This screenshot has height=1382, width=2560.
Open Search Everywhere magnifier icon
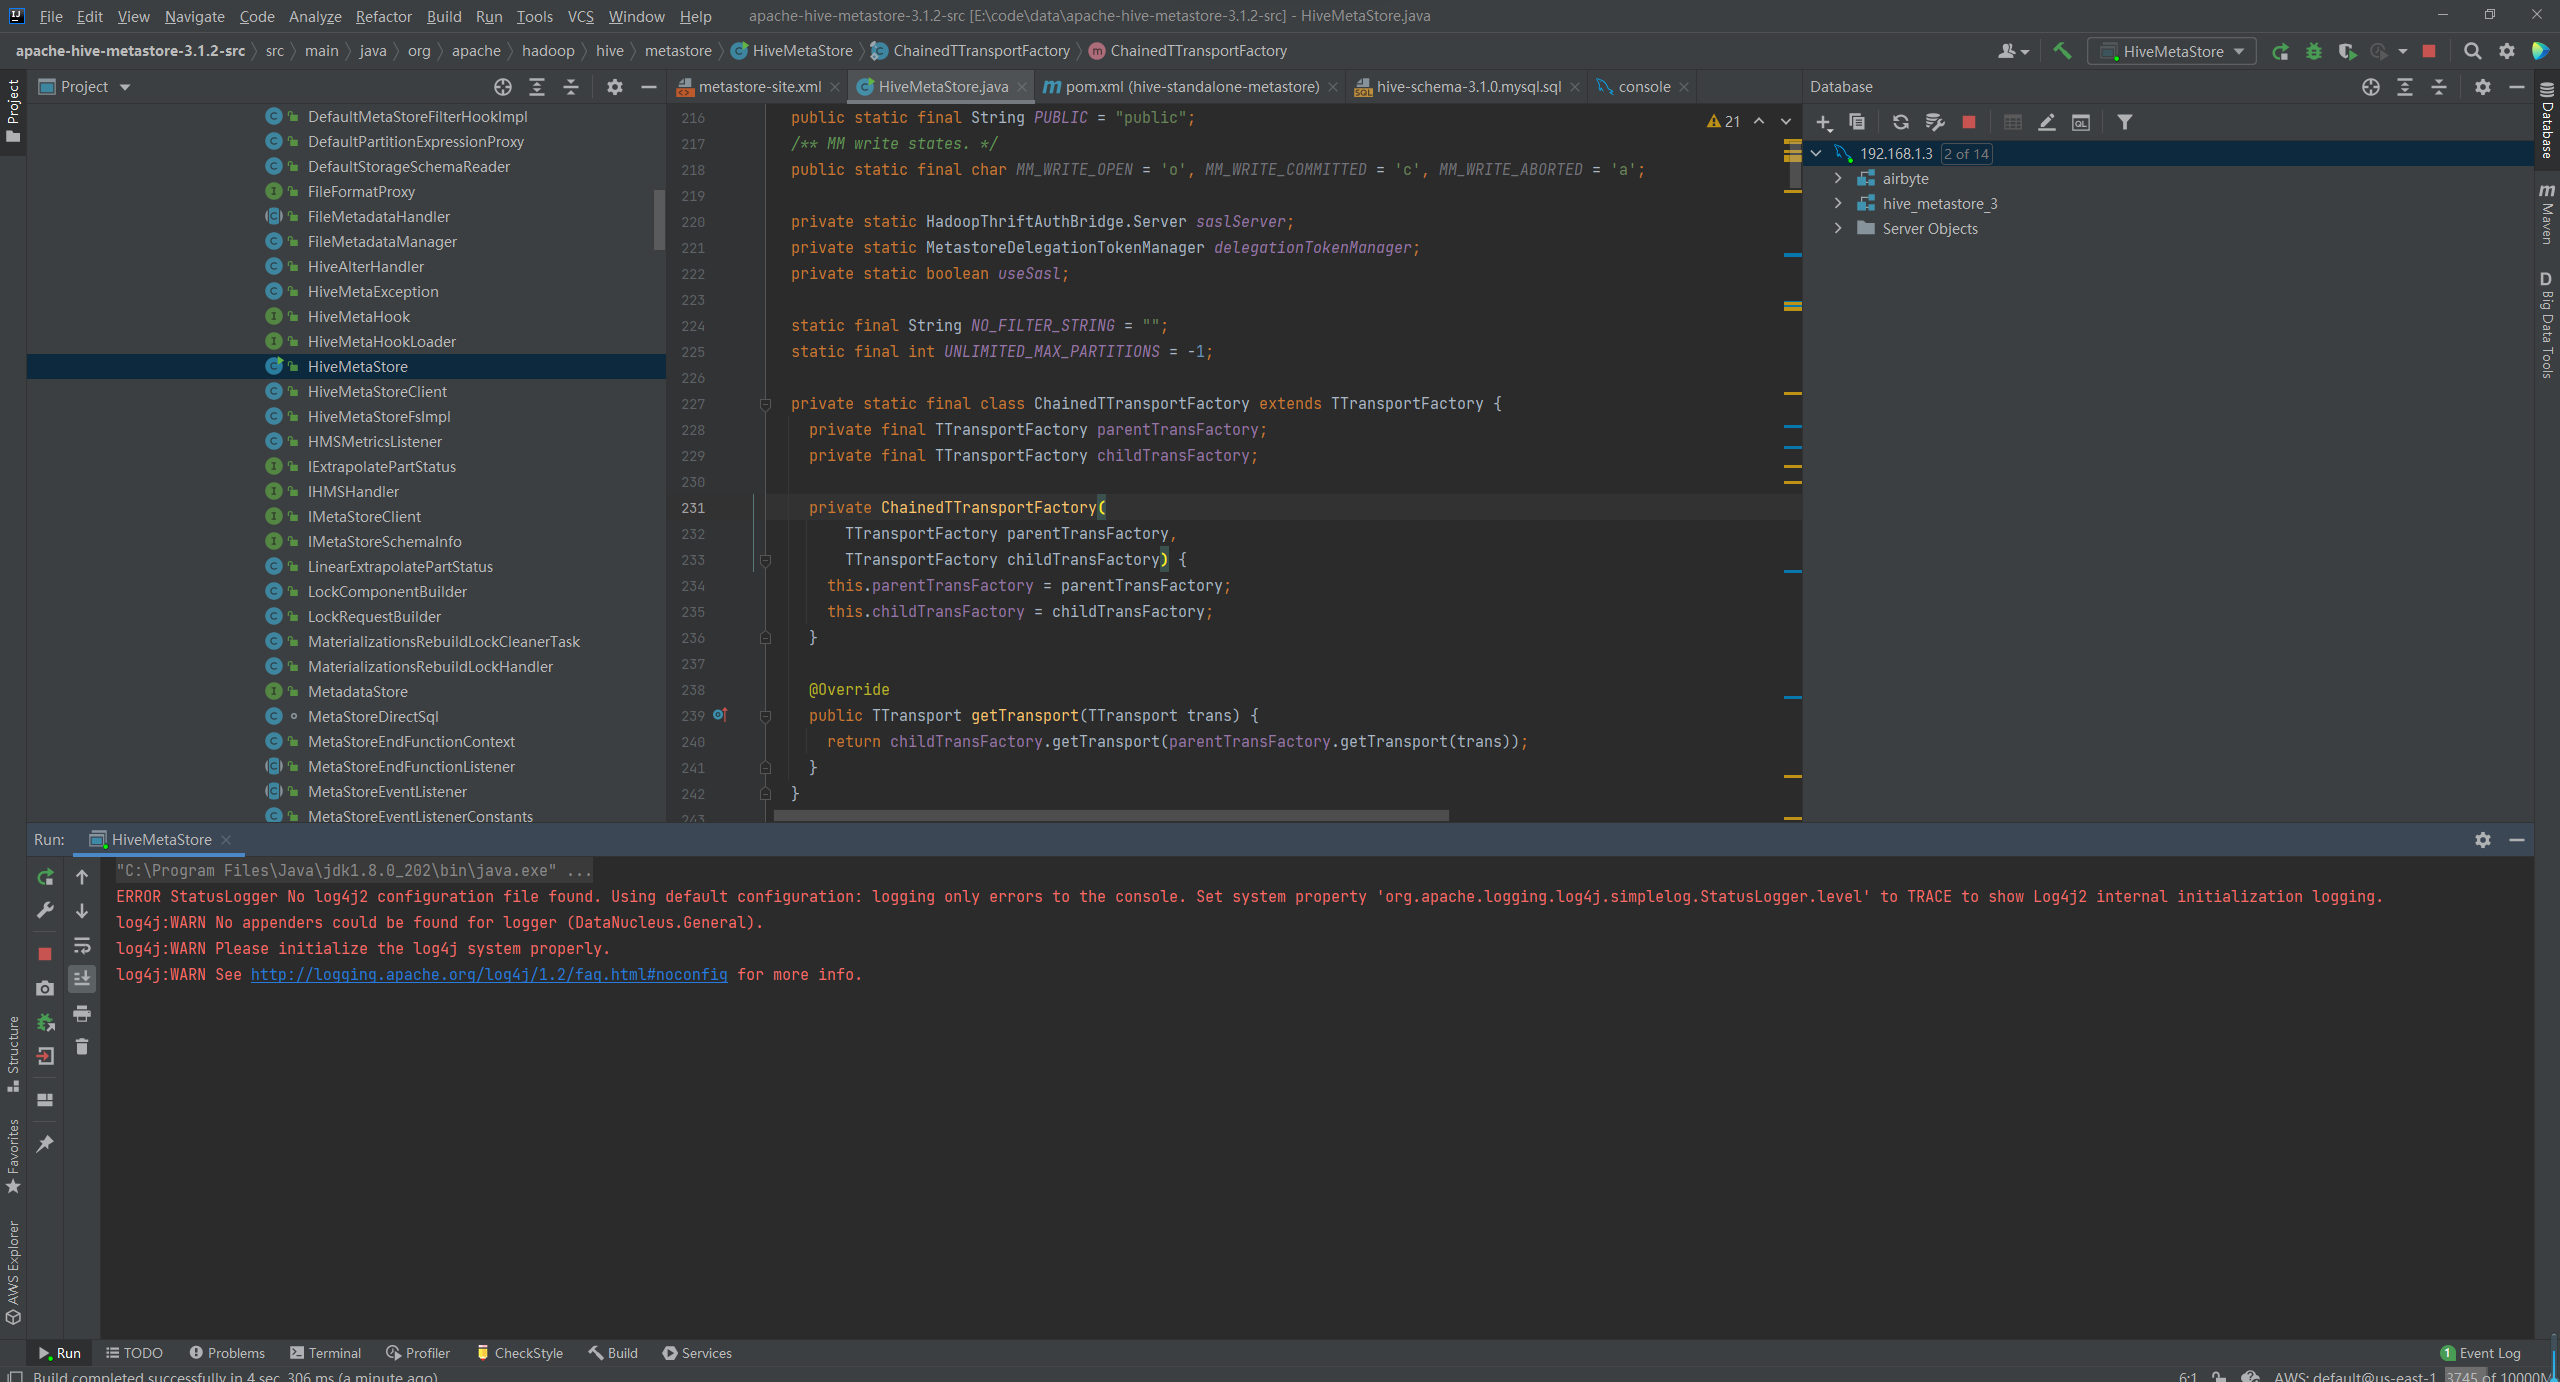(x=2472, y=51)
